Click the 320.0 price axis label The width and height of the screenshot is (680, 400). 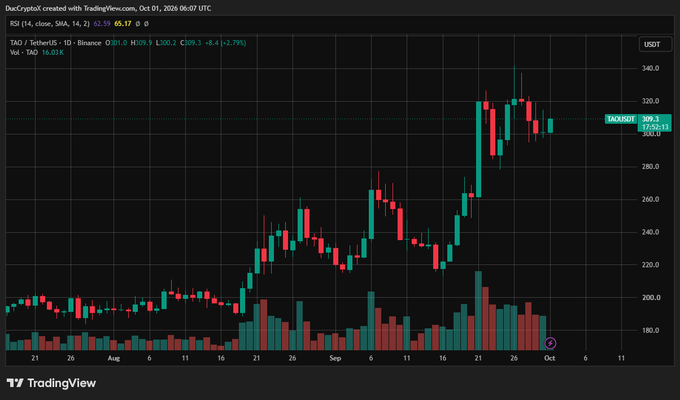tap(651, 101)
